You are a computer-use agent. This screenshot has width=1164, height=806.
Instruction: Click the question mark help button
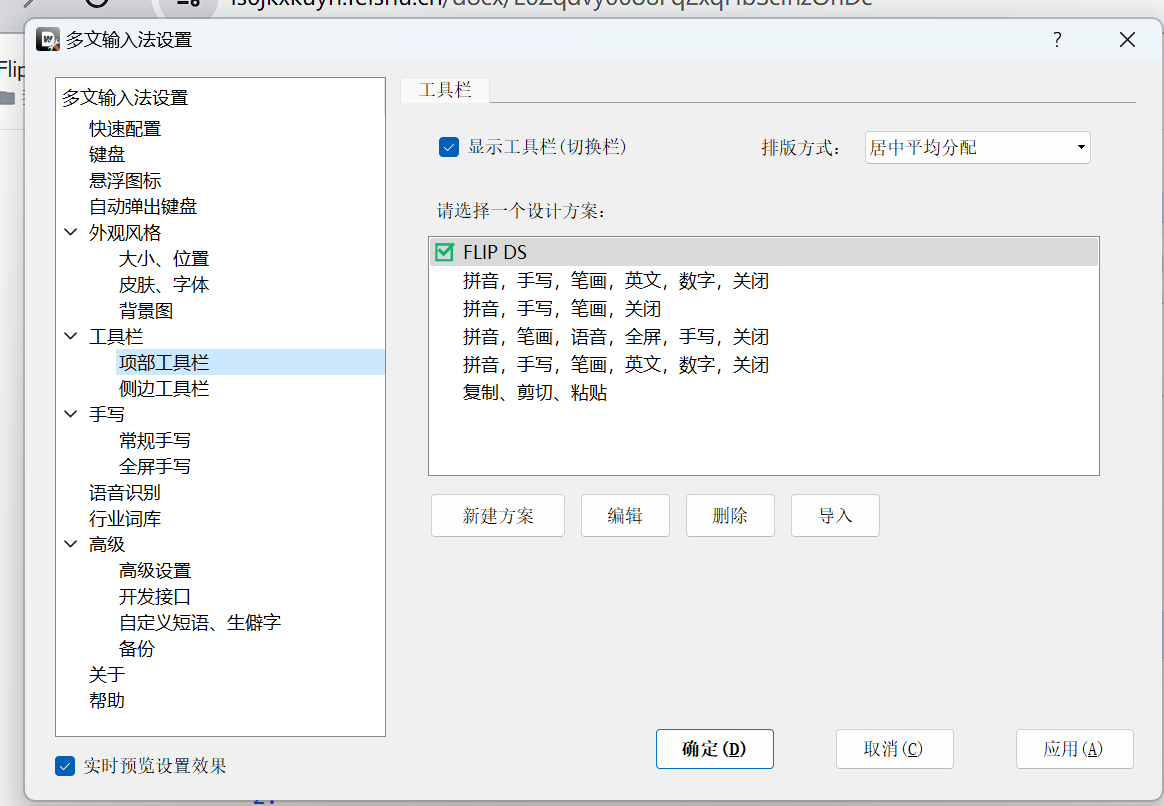click(1057, 39)
